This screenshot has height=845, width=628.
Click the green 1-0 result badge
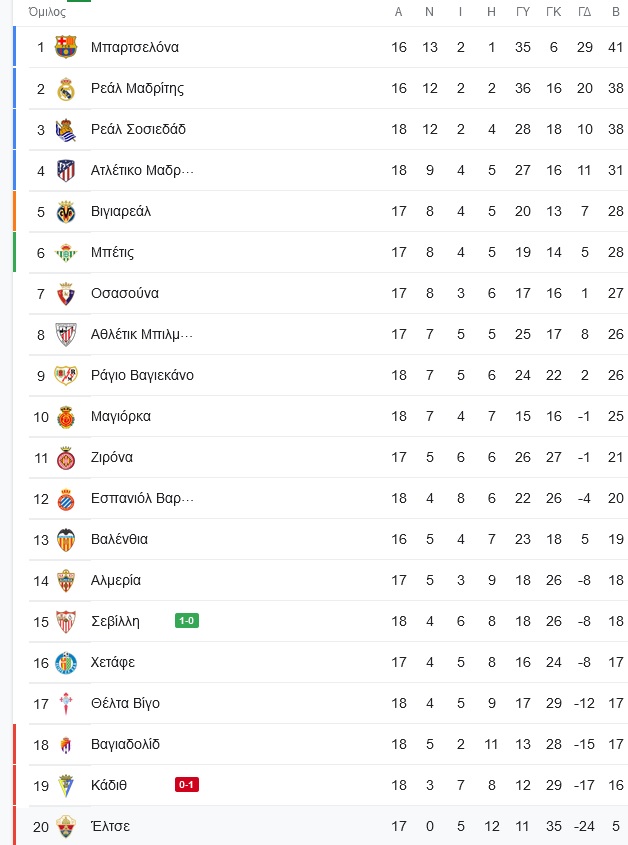click(x=187, y=621)
